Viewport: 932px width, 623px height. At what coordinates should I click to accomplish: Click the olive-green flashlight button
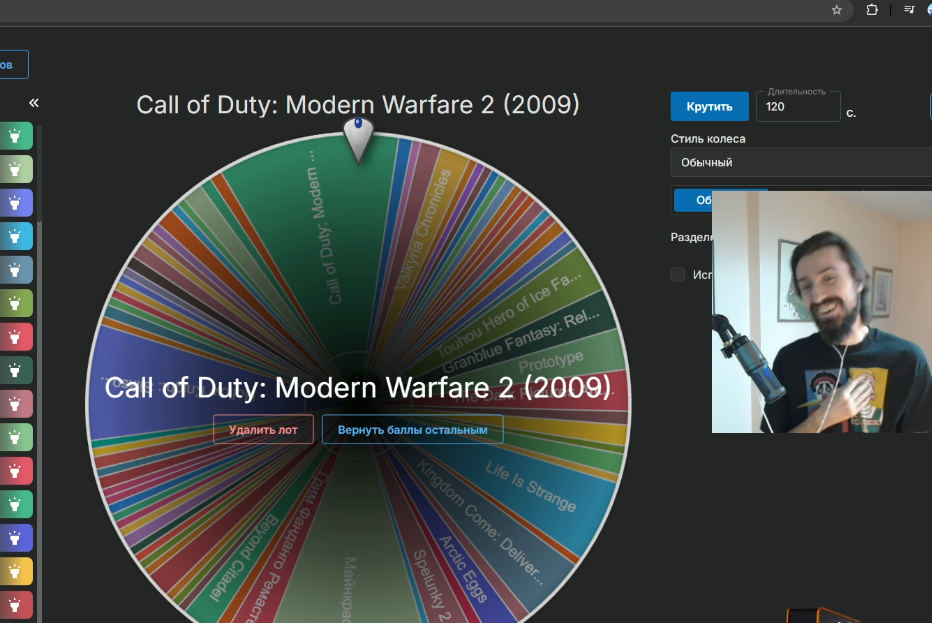point(16,304)
